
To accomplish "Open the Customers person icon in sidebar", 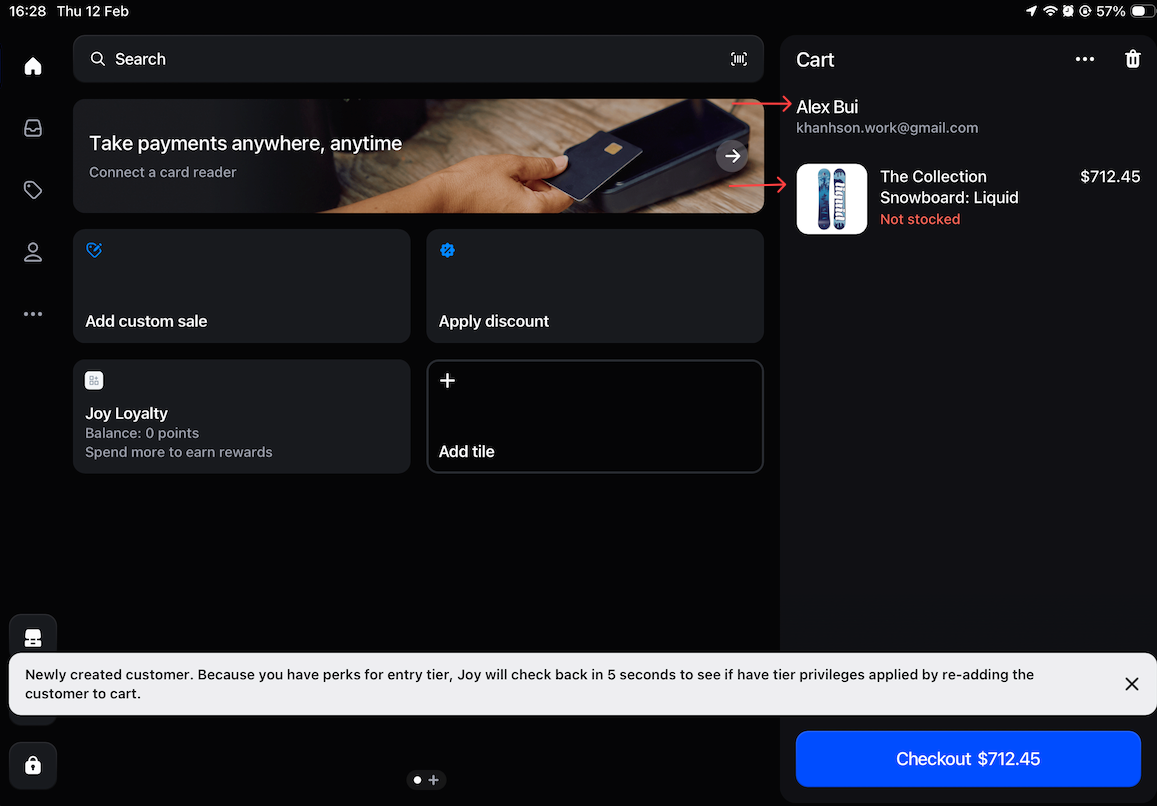I will click(x=33, y=252).
